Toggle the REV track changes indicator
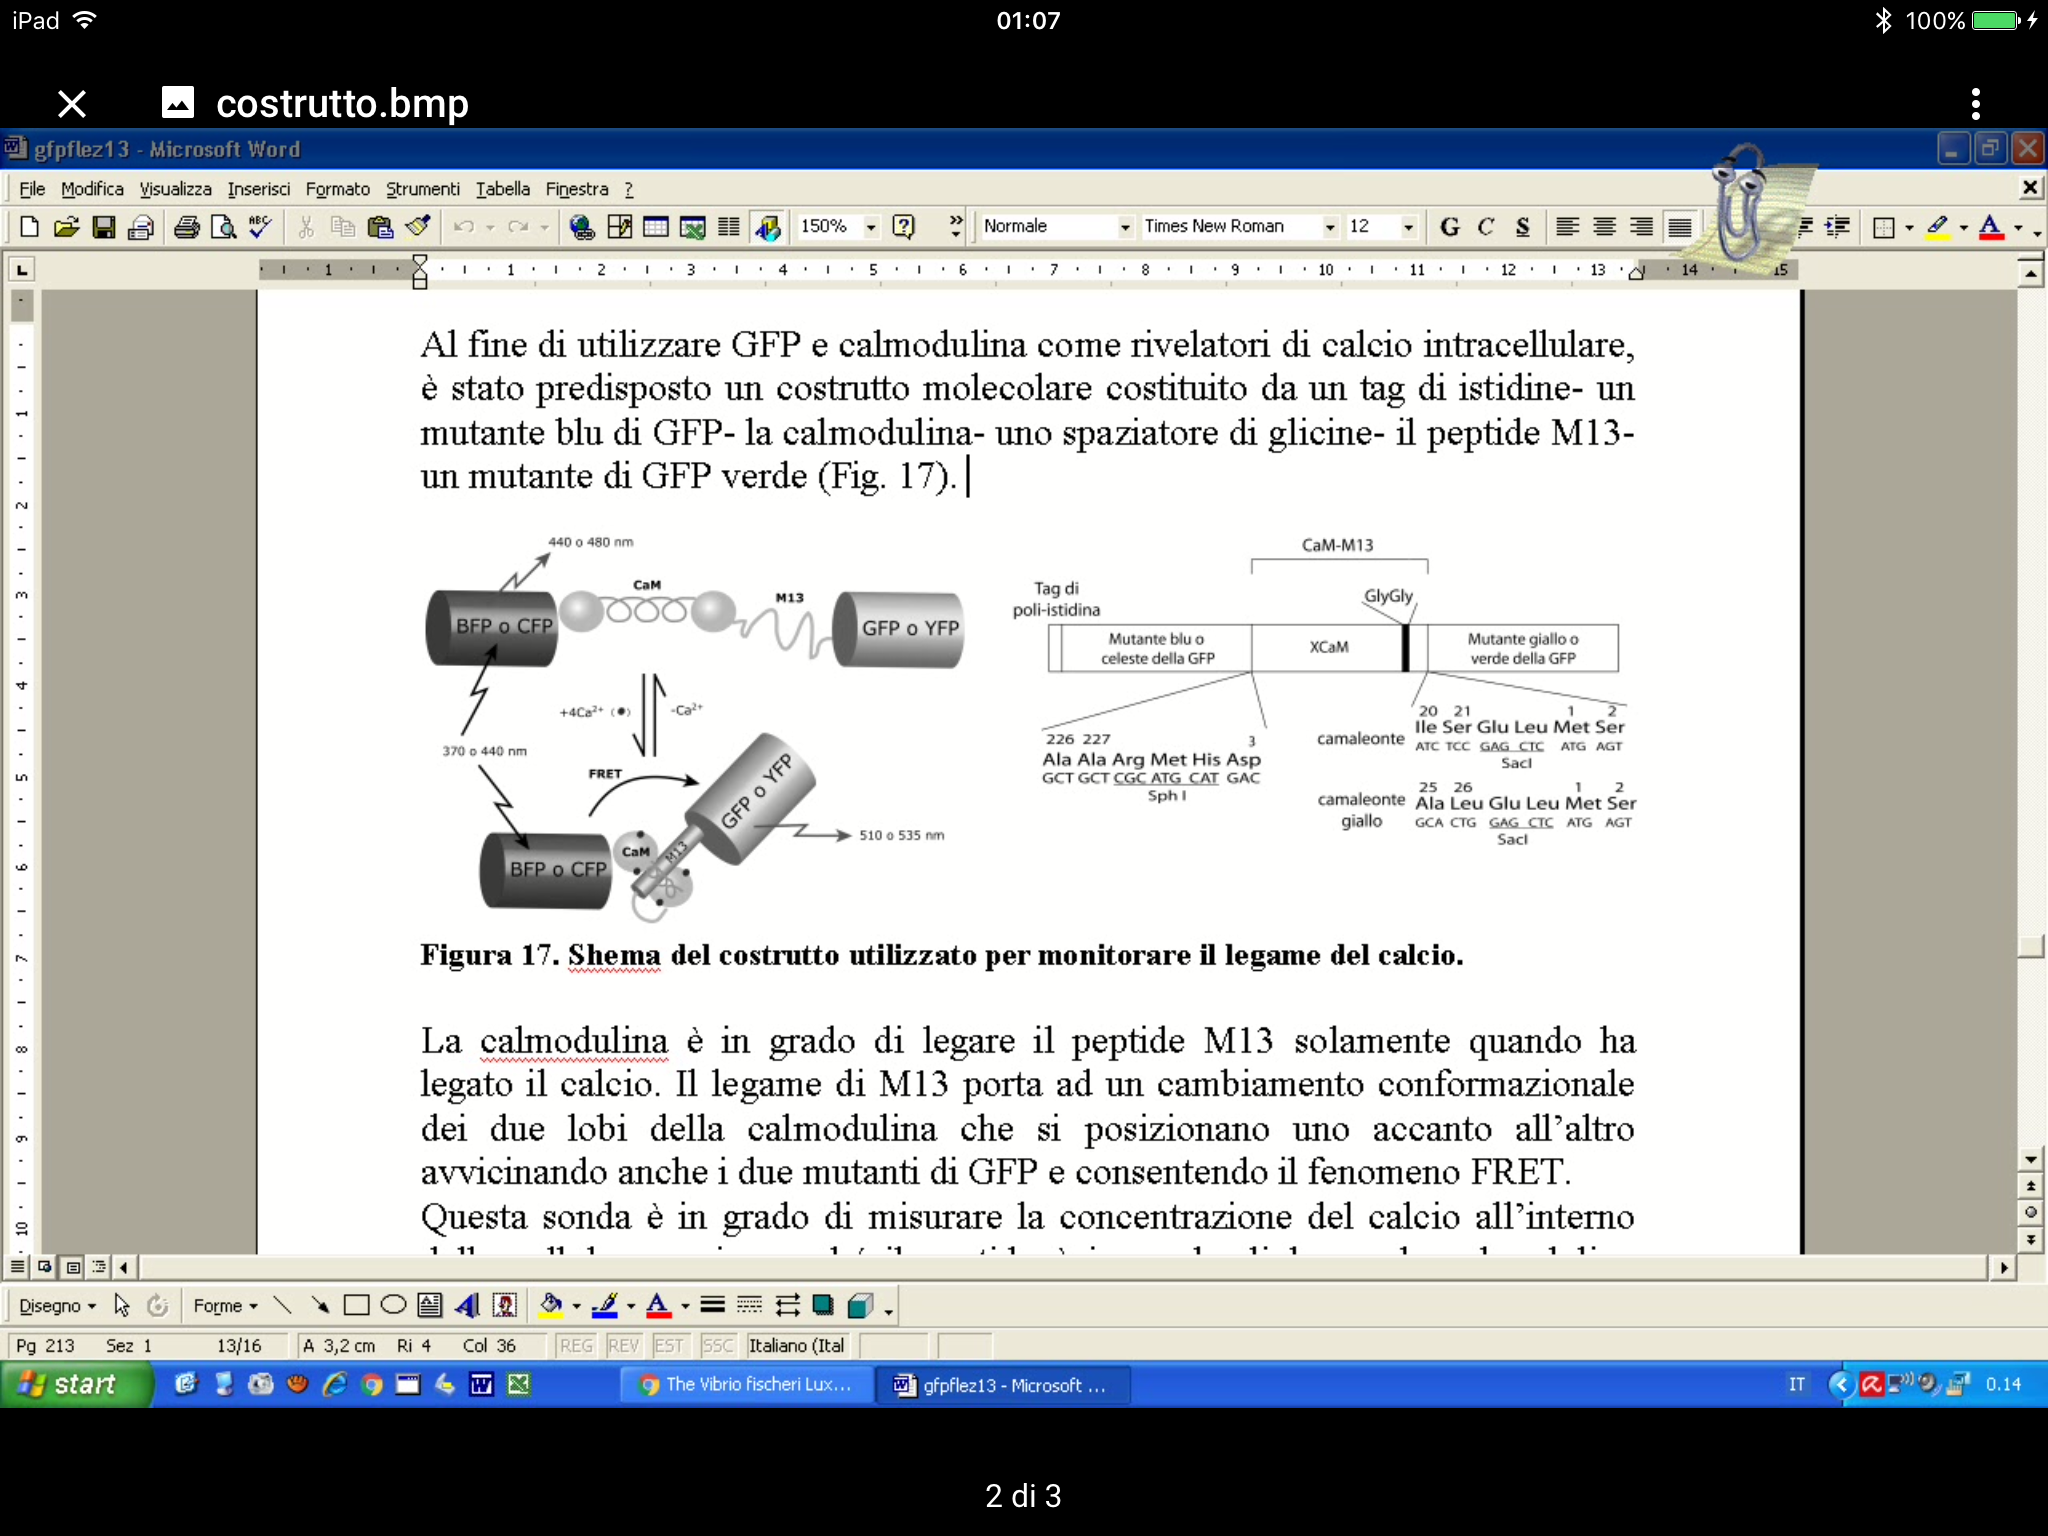The width and height of the screenshot is (2048, 1536). click(623, 1346)
